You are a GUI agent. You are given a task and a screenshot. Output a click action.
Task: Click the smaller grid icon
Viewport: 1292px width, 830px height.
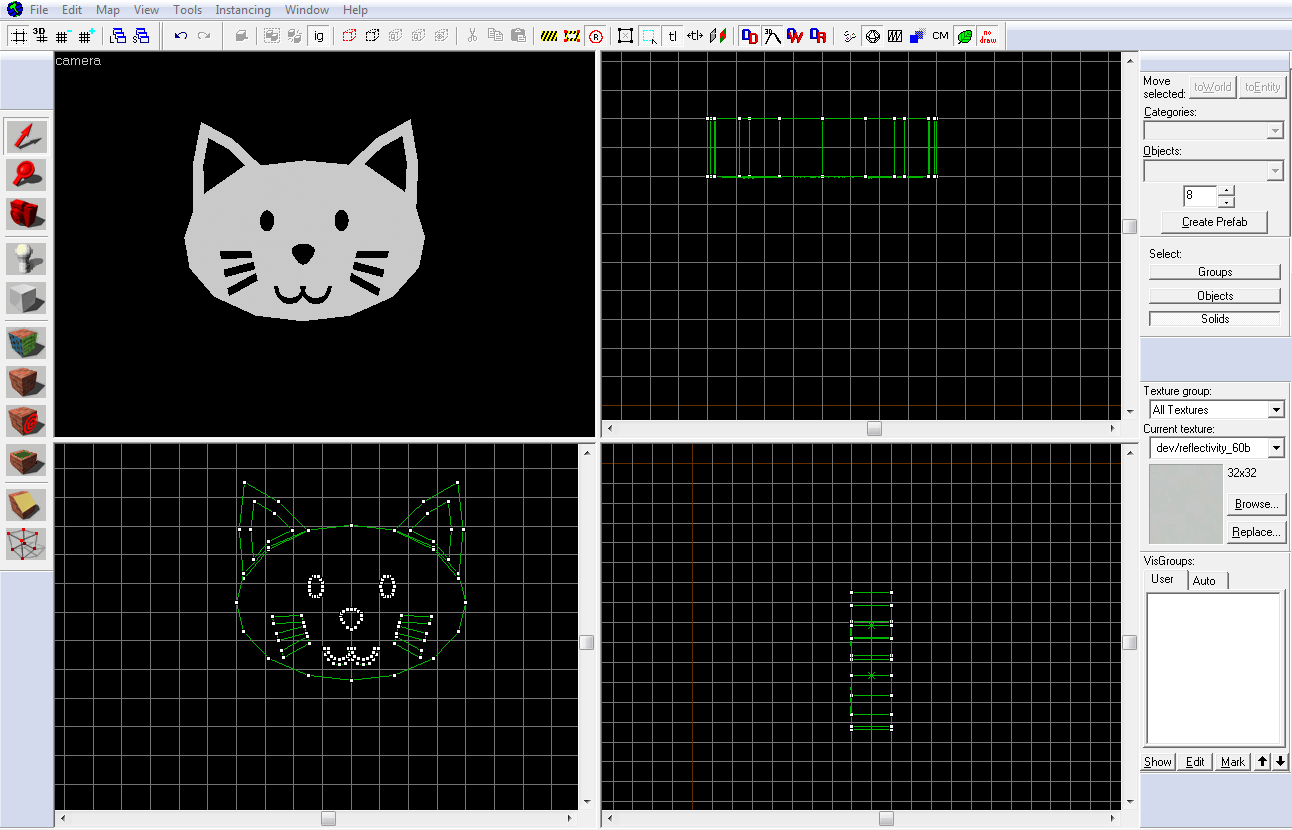coord(62,36)
